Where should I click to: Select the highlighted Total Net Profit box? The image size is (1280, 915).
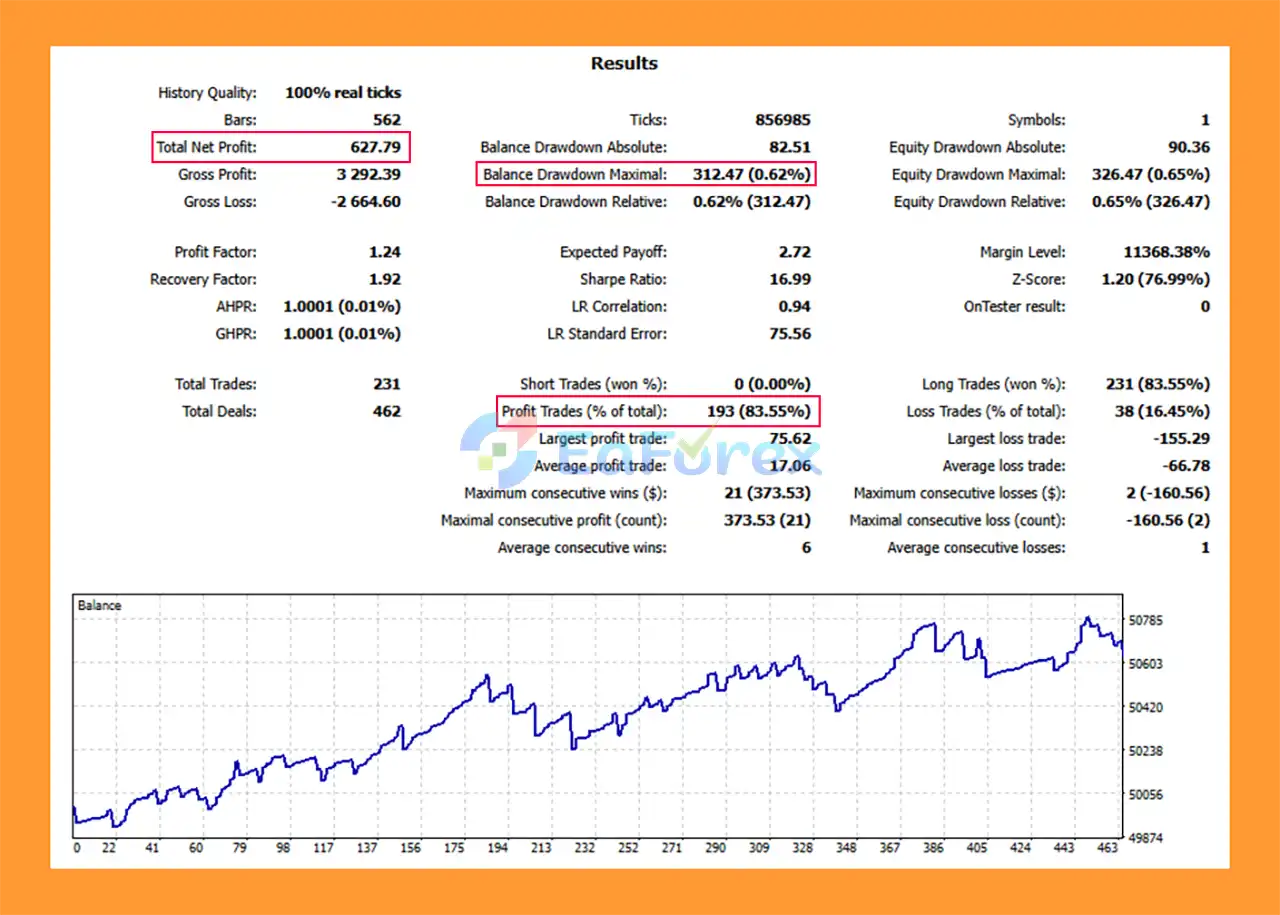pos(280,147)
